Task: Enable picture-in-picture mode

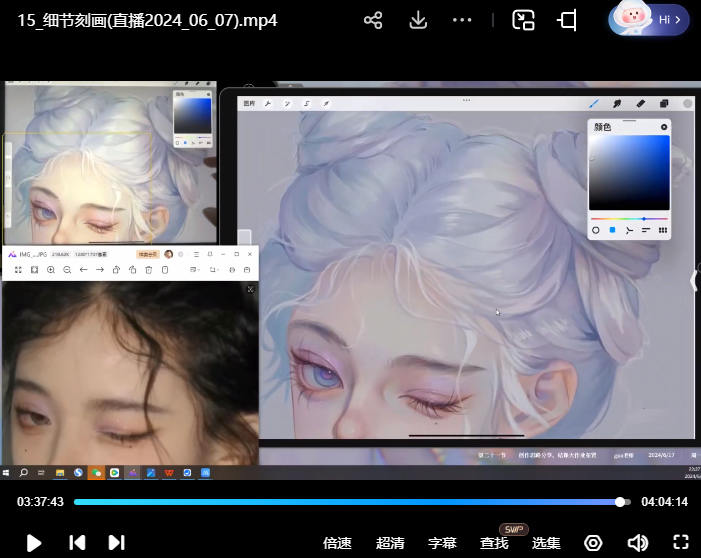Action: [x=523, y=20]
